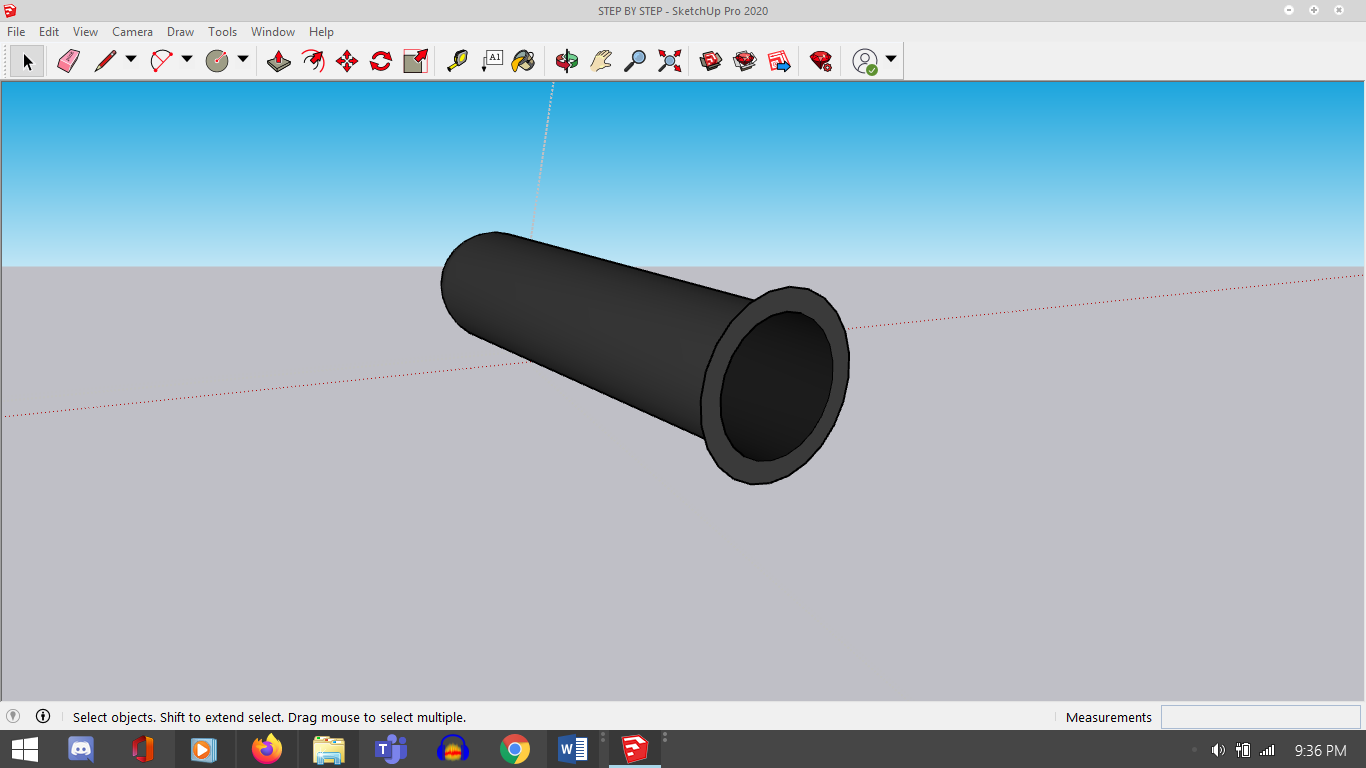Viewport: 1366px width, 768px height.
Task: Click the 9:36 PM system clock
Action: tap(1320, 750)
